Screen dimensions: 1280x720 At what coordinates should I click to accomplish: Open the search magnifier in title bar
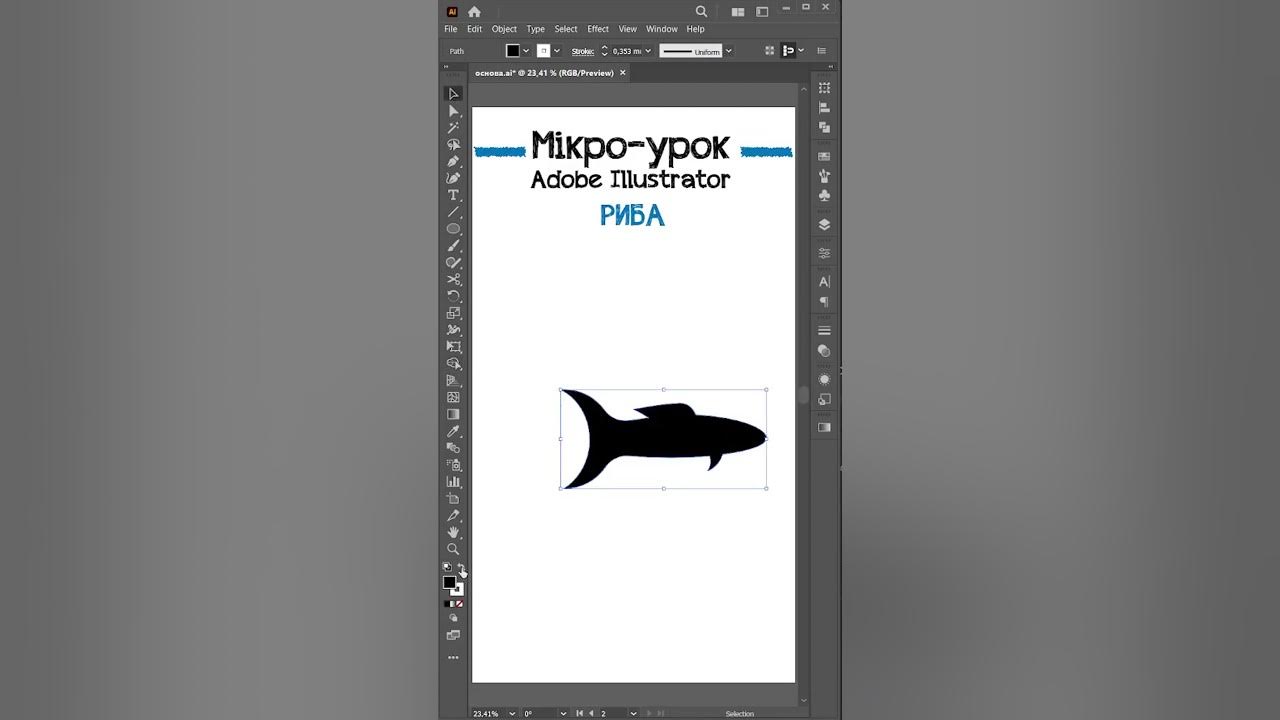701,12
